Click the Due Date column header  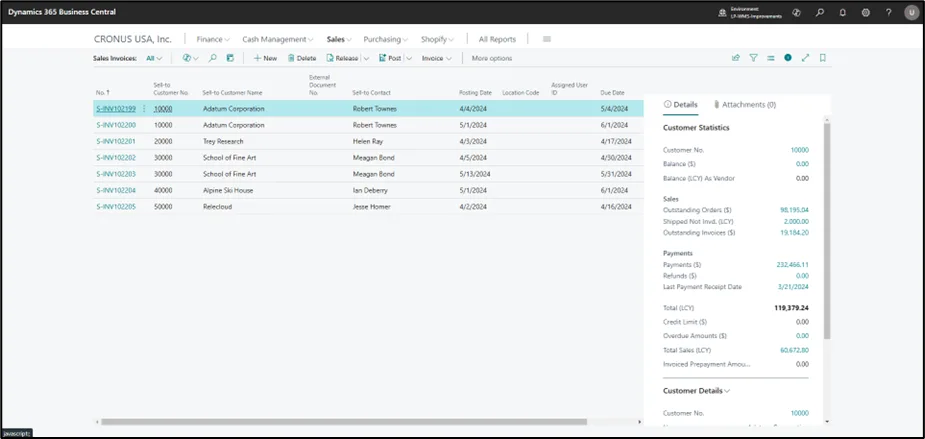click(612, 93)
